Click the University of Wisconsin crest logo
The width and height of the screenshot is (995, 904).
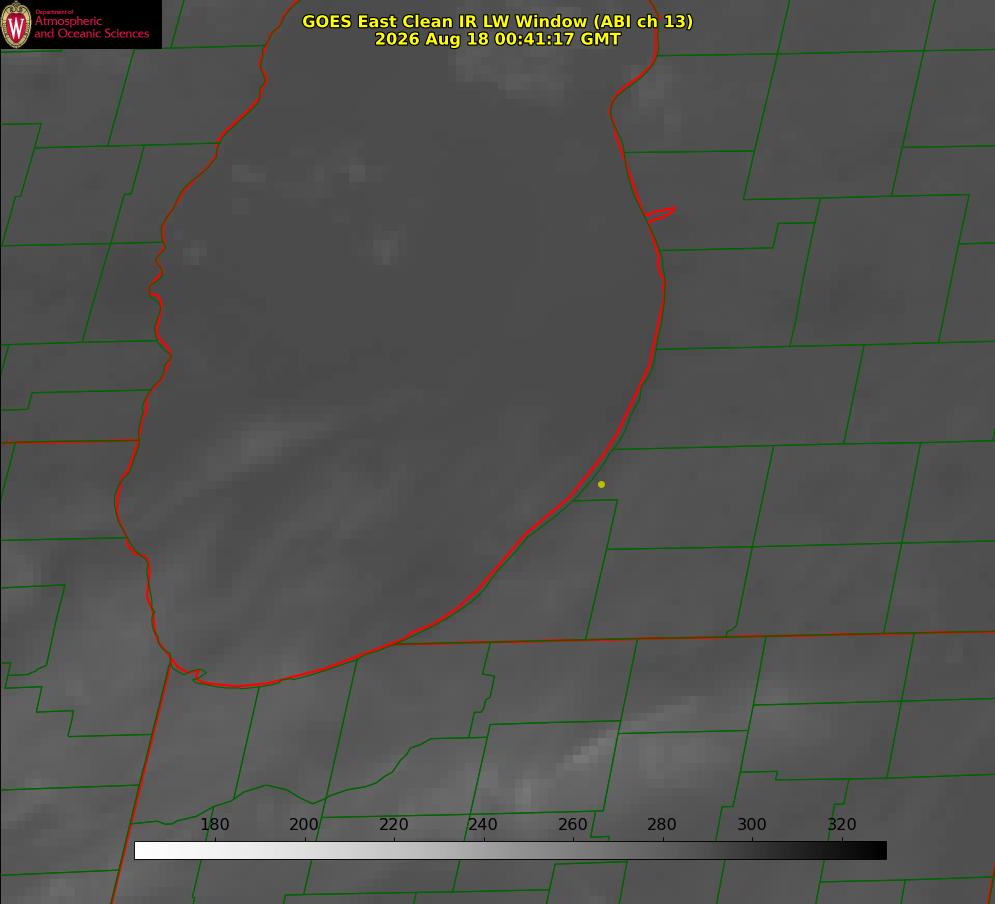16,24
